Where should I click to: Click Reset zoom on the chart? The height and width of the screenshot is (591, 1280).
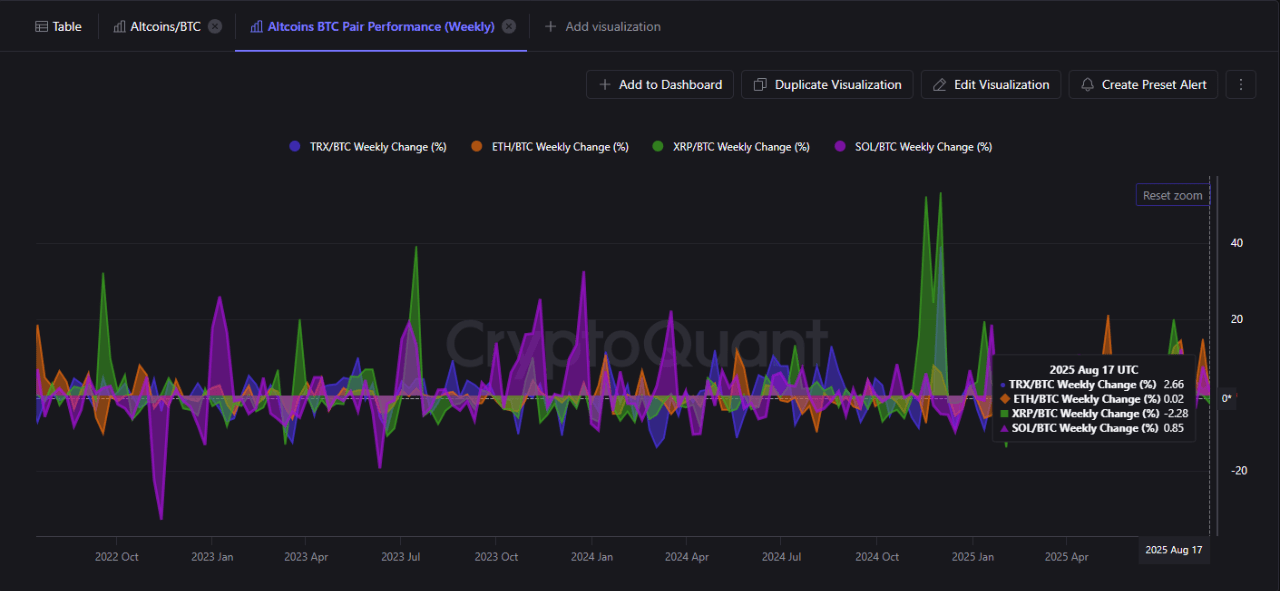(x=1172, y=196)
